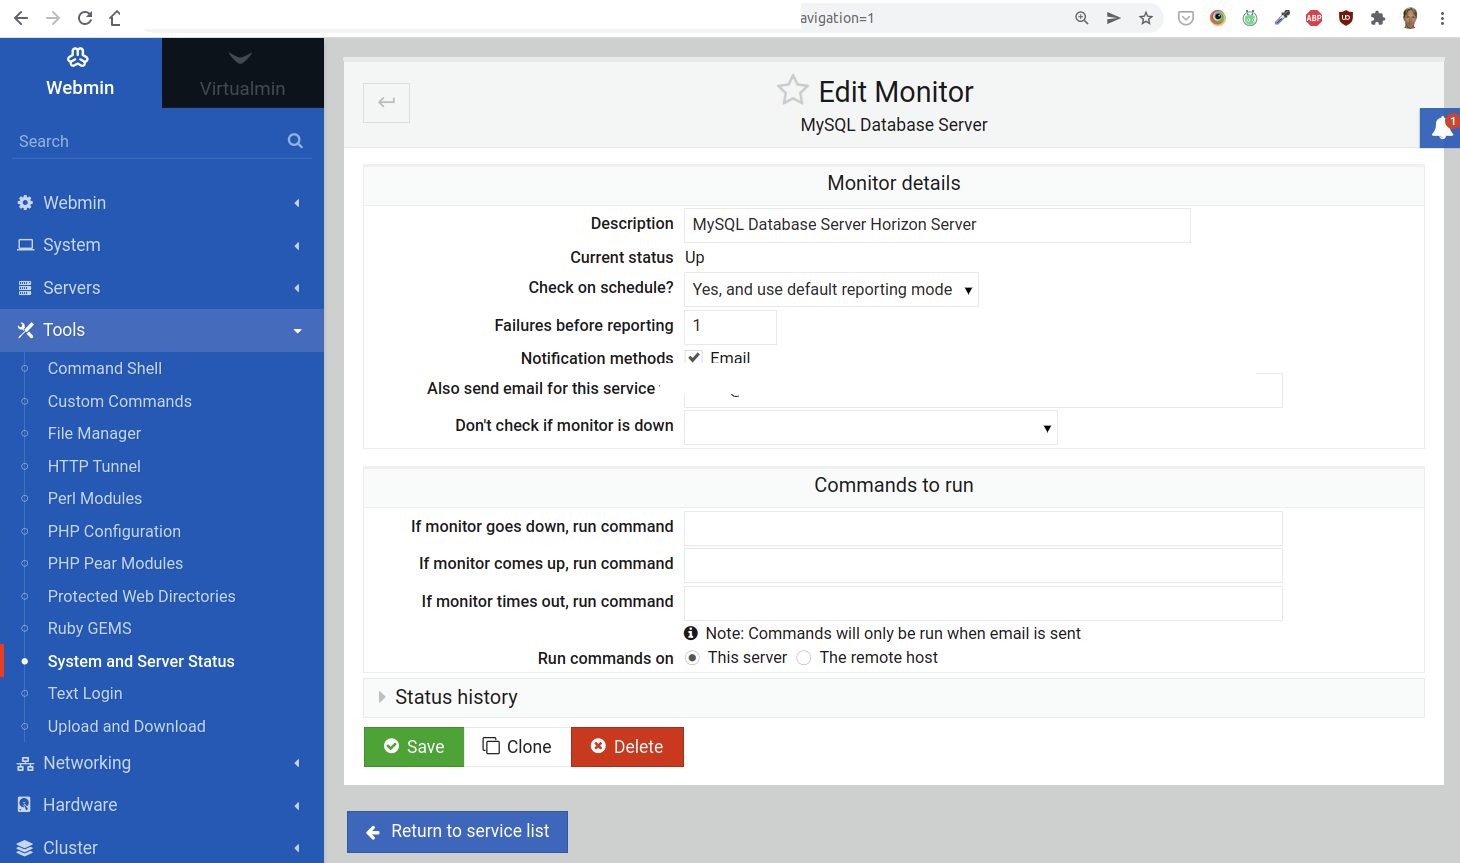Switch to the Virtualmin tab

242,73
